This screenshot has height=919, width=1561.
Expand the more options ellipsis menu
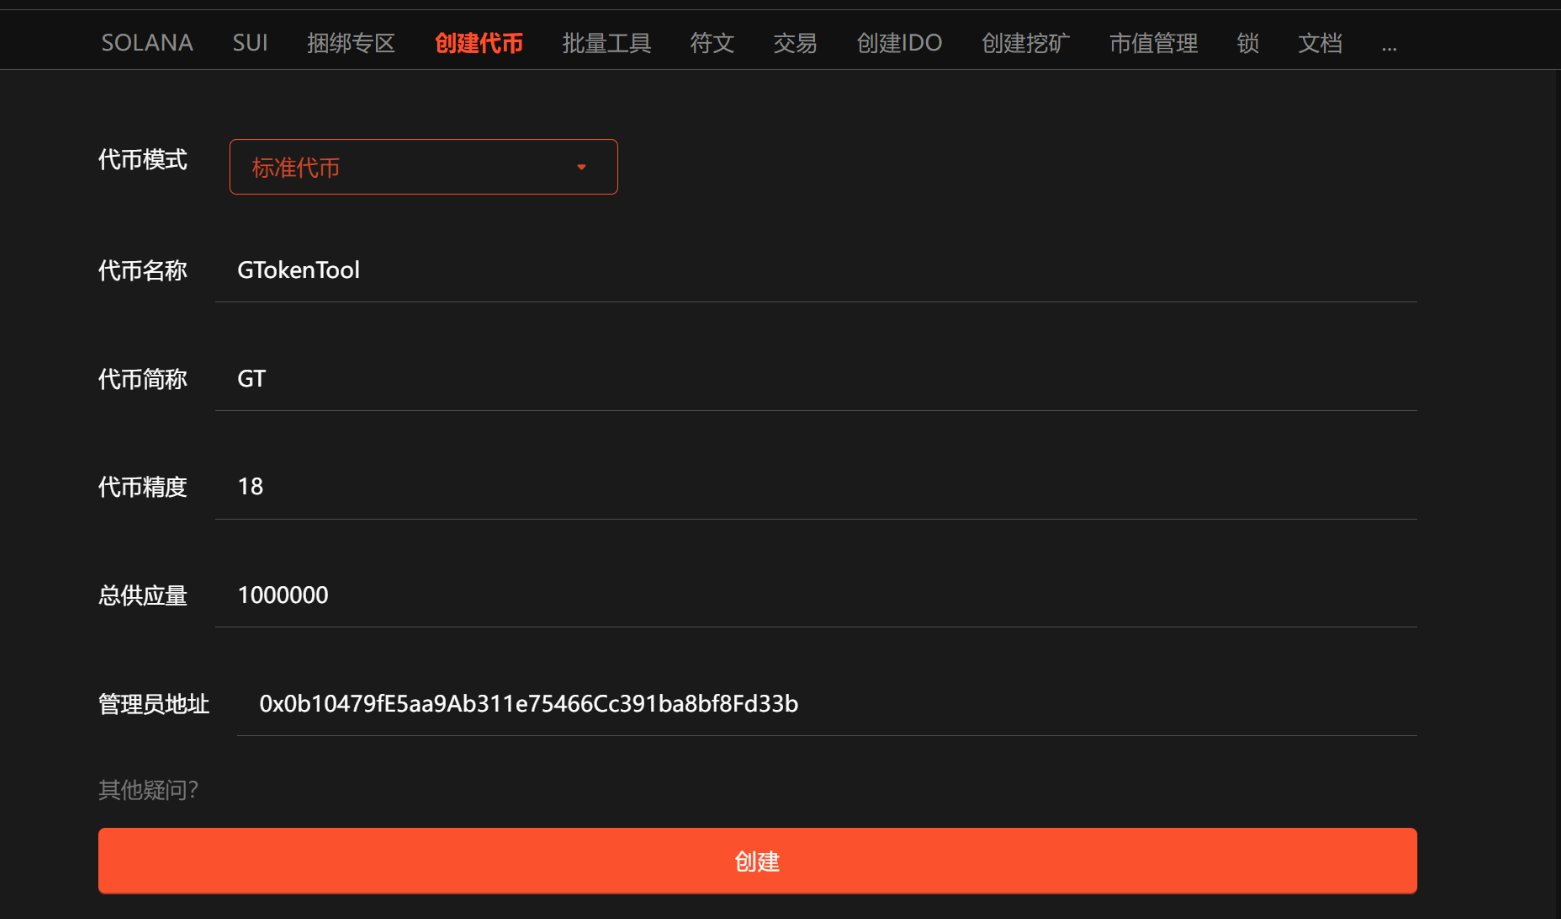tap(1389, 46)
